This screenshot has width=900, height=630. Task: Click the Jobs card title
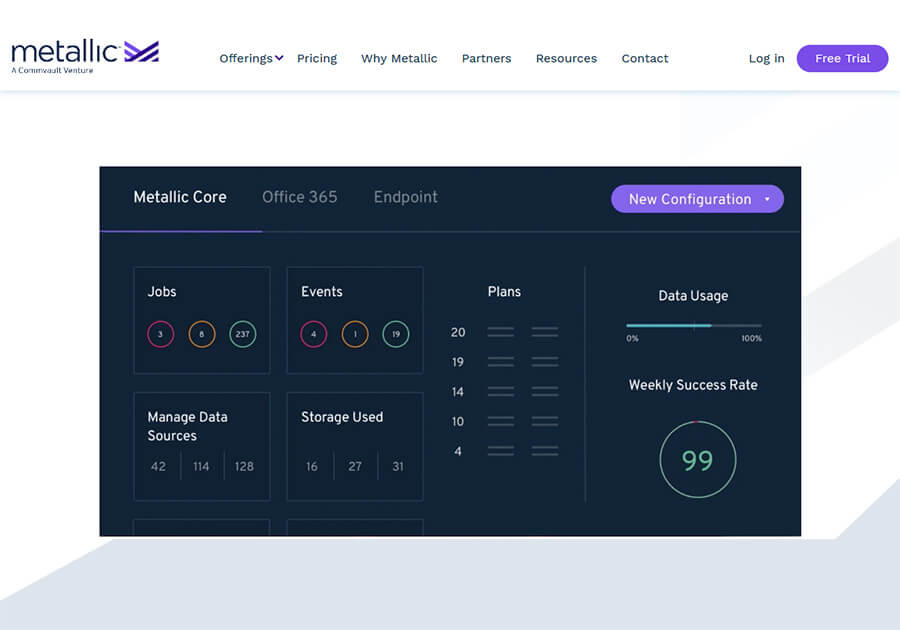(162, 291)
